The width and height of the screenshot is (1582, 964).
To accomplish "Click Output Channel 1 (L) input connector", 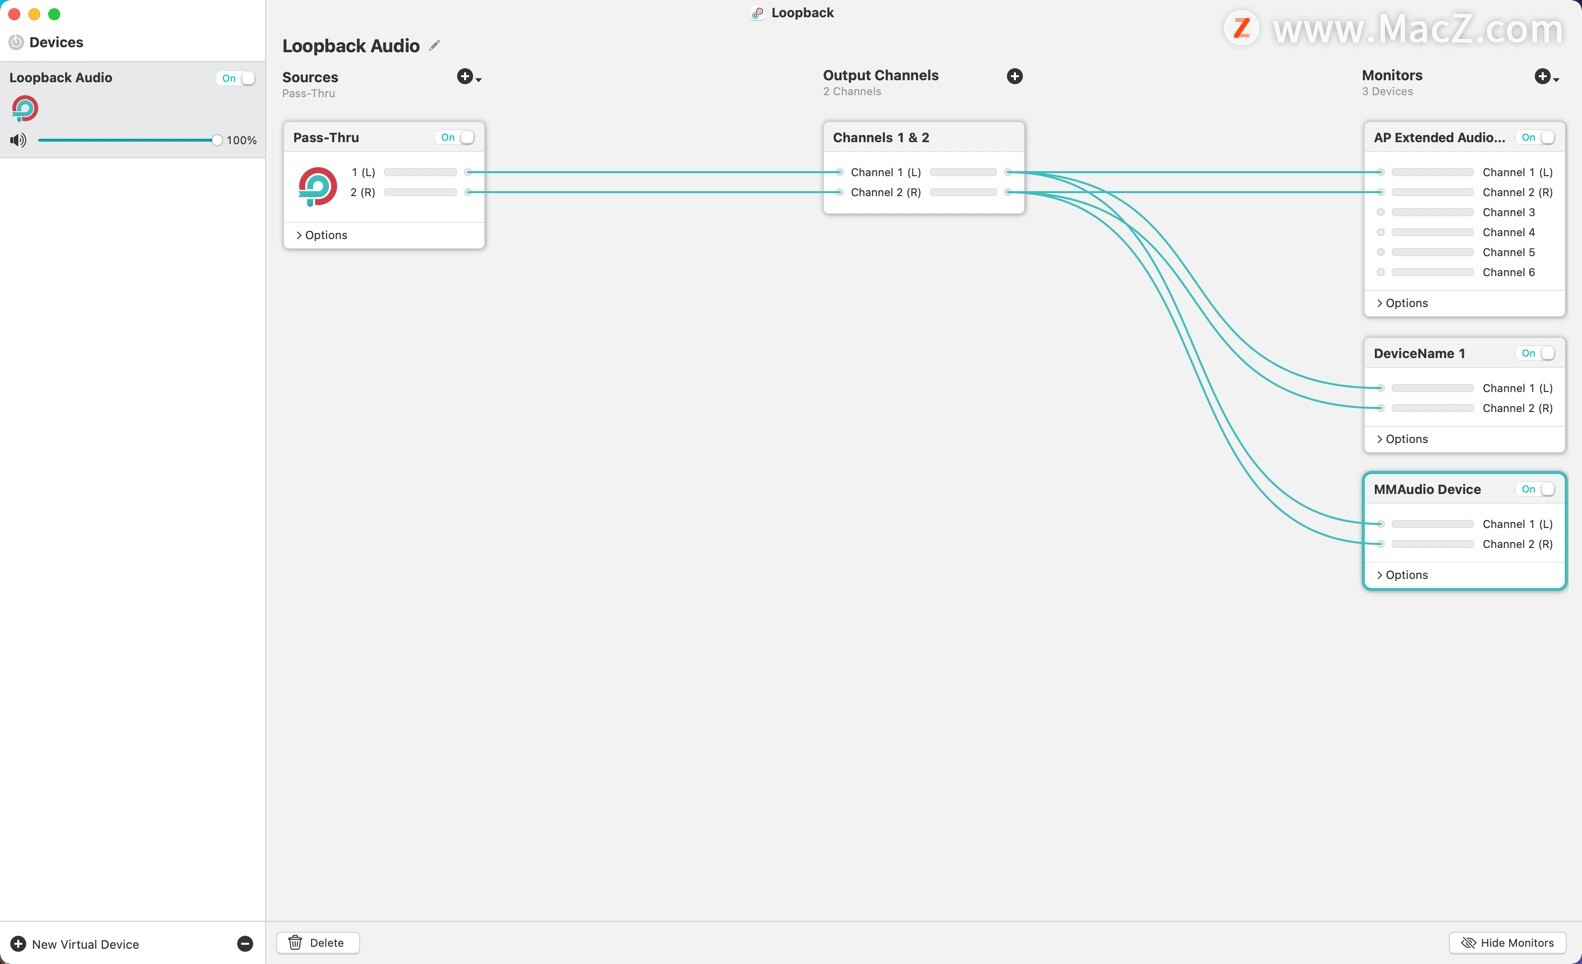I will point(839,172).
